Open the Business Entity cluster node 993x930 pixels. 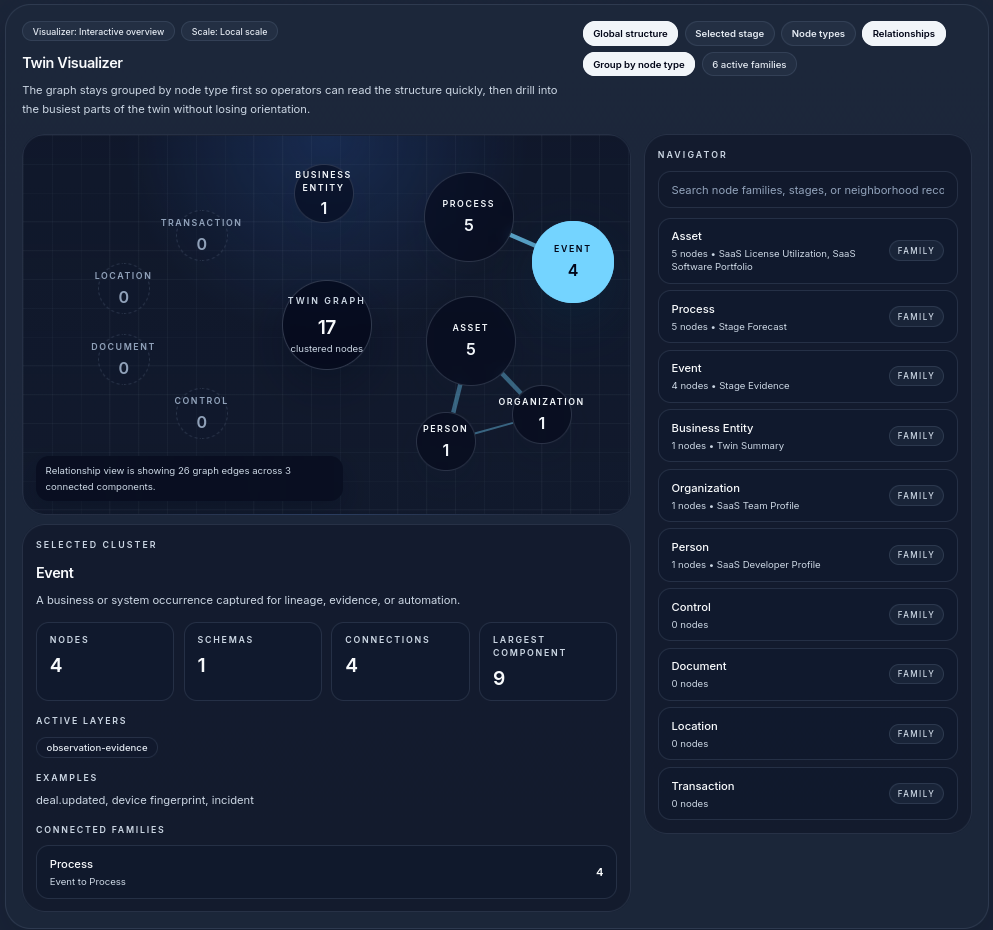(323, 193)
